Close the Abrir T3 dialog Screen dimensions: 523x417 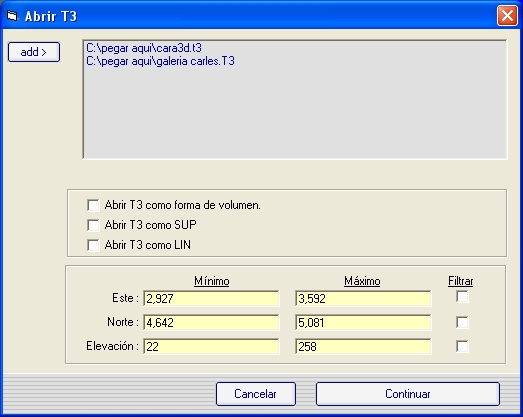click(x=507, y=16)
